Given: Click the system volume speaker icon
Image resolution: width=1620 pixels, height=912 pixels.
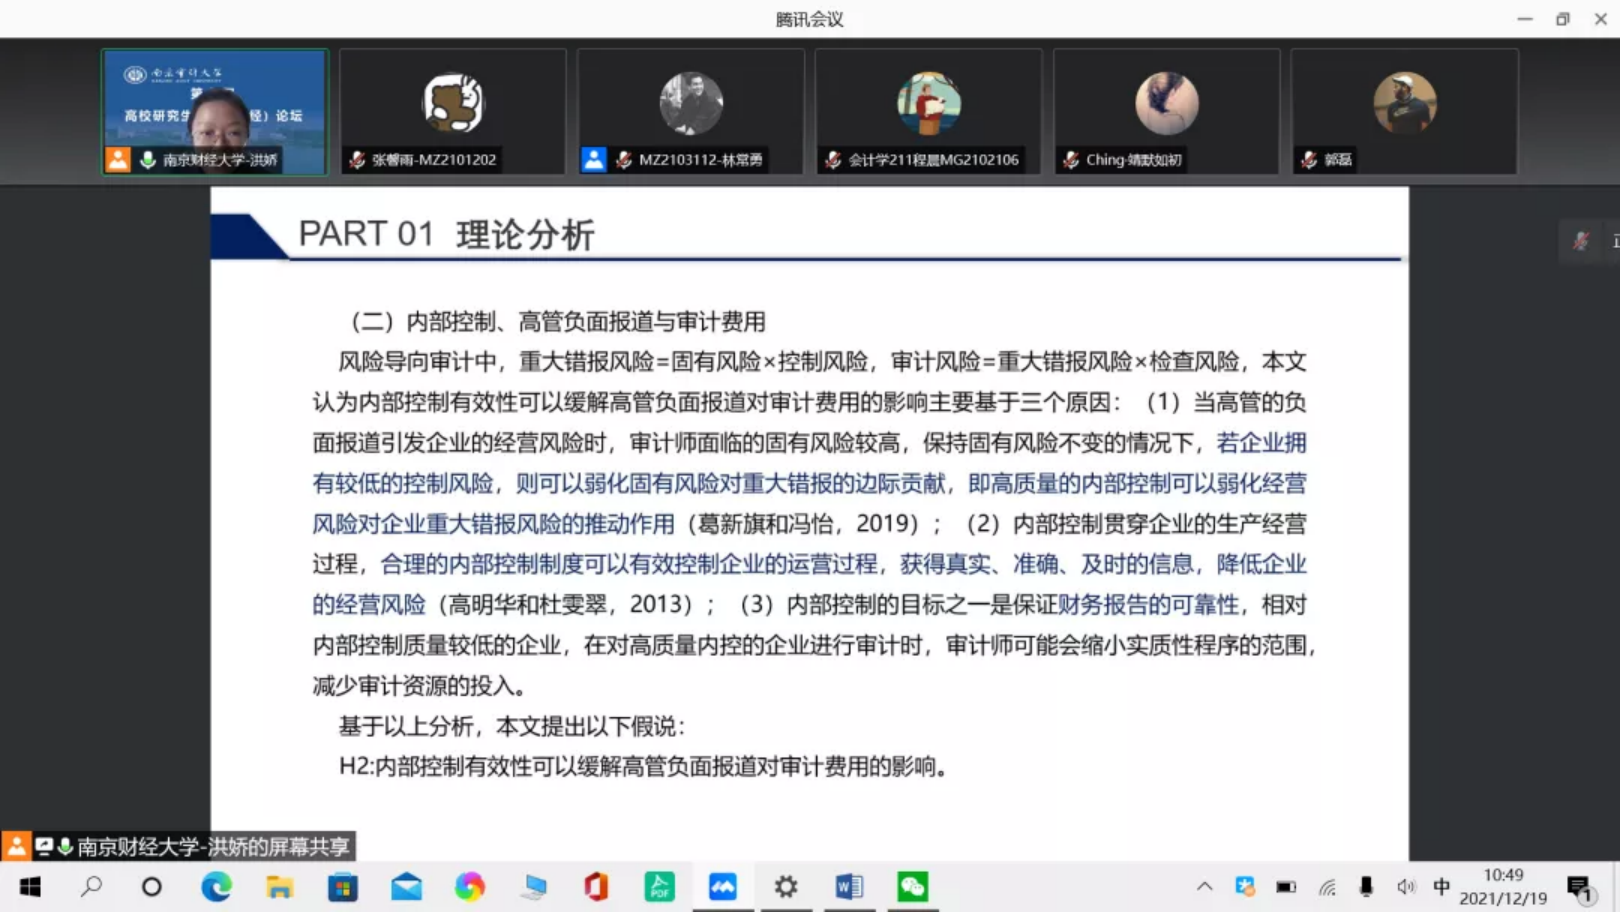Looking at the screenshot, I should pos(1406,887).
